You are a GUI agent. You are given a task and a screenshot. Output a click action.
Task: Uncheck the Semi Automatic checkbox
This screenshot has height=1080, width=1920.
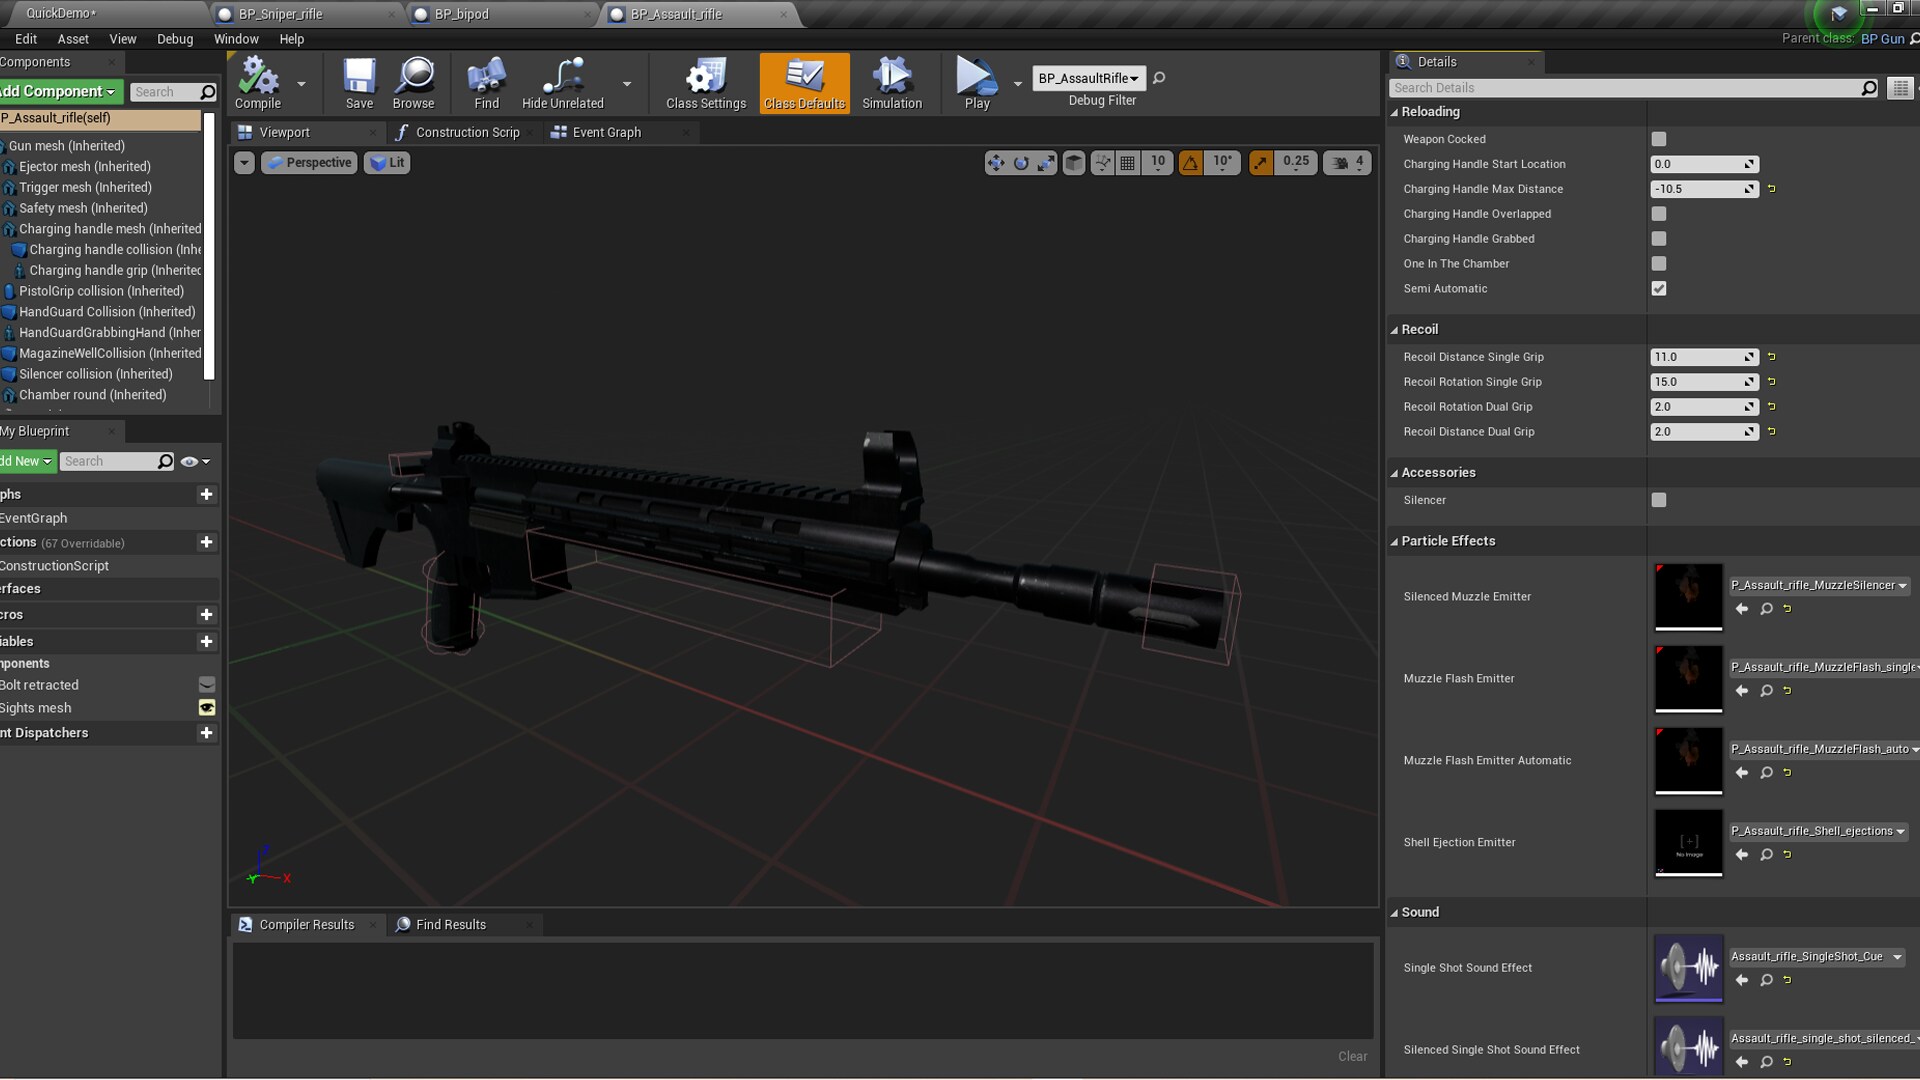(x=1659, y=289)
